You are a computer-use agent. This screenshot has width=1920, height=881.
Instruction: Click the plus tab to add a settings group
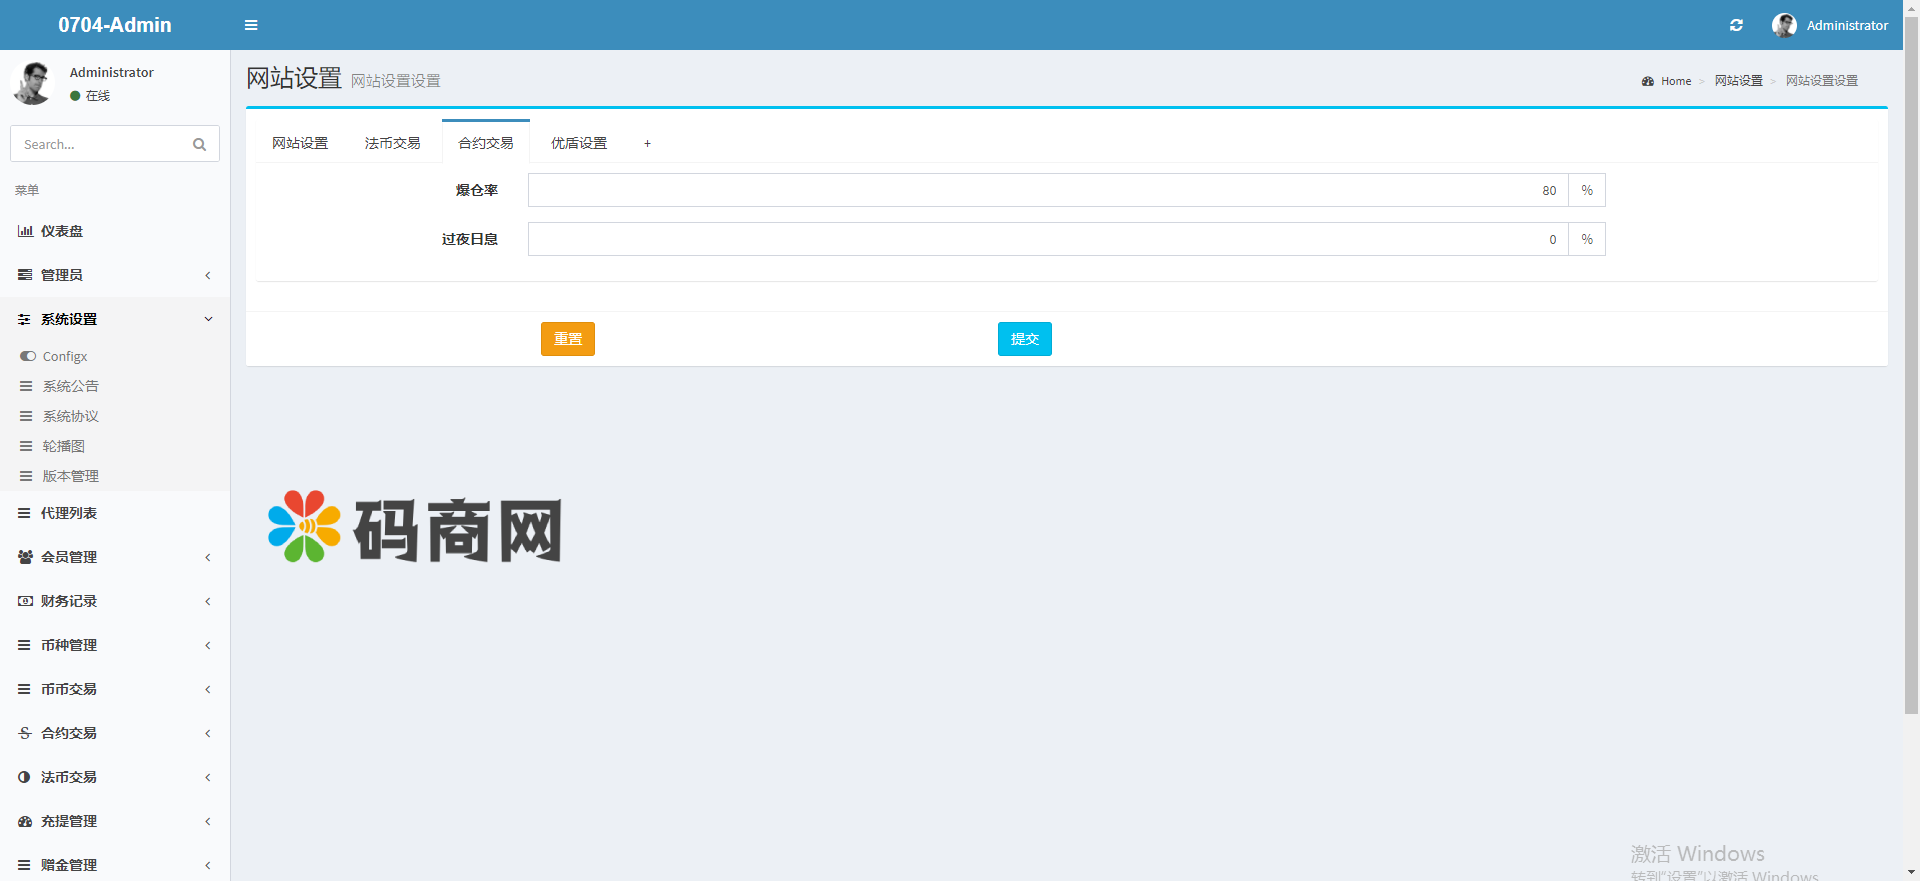point(647,143)
